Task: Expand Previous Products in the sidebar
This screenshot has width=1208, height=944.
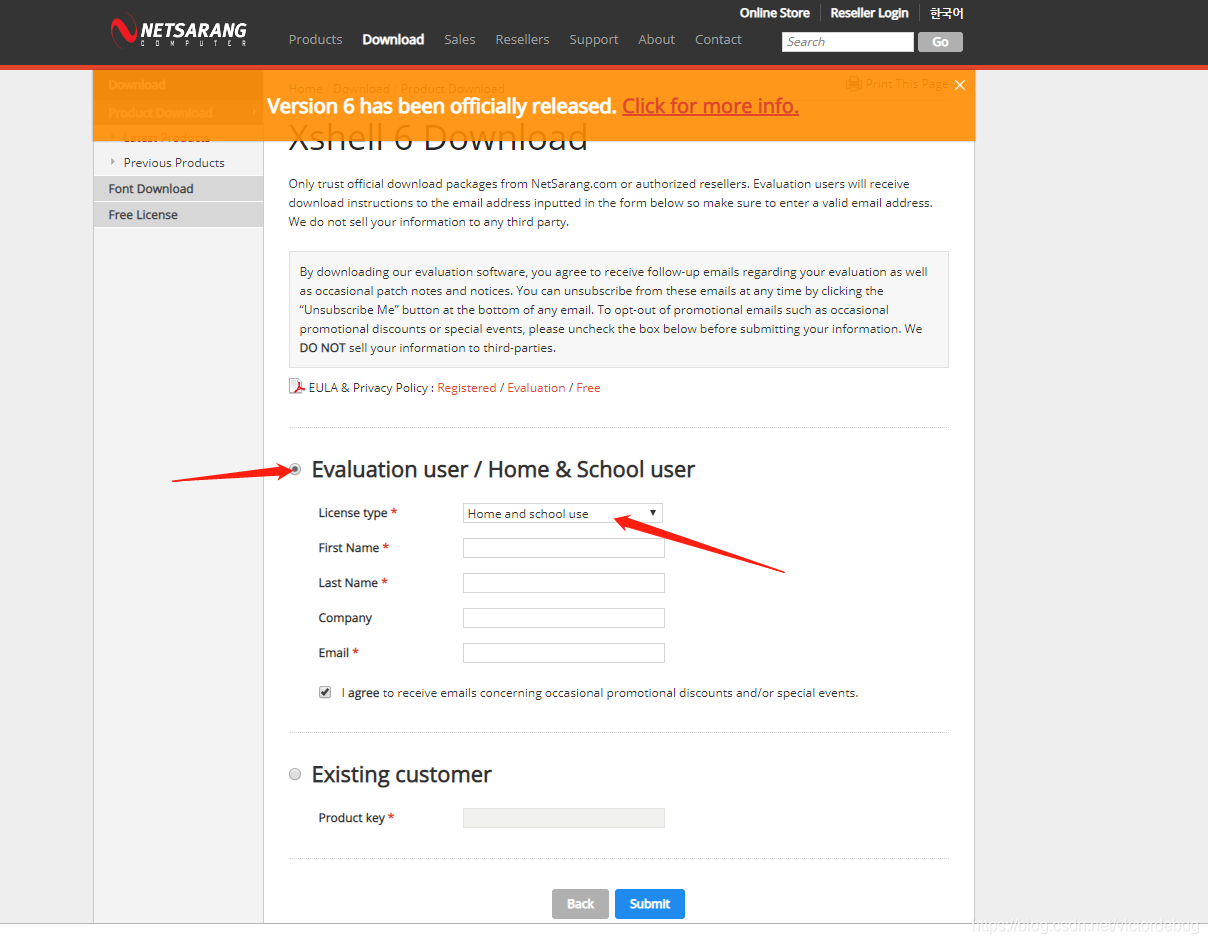Action: pyautogui.click(x=174, y=162)
